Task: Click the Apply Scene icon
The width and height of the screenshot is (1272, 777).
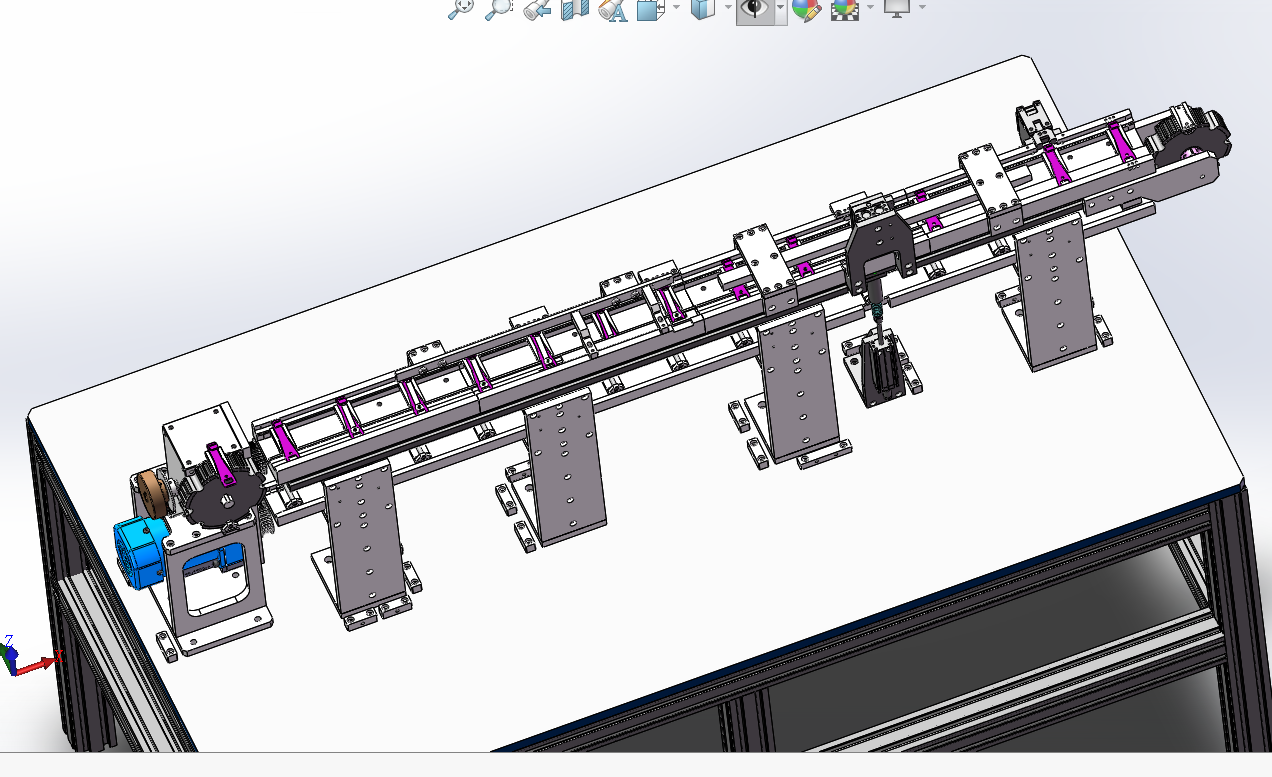Action: click(845, 9)
